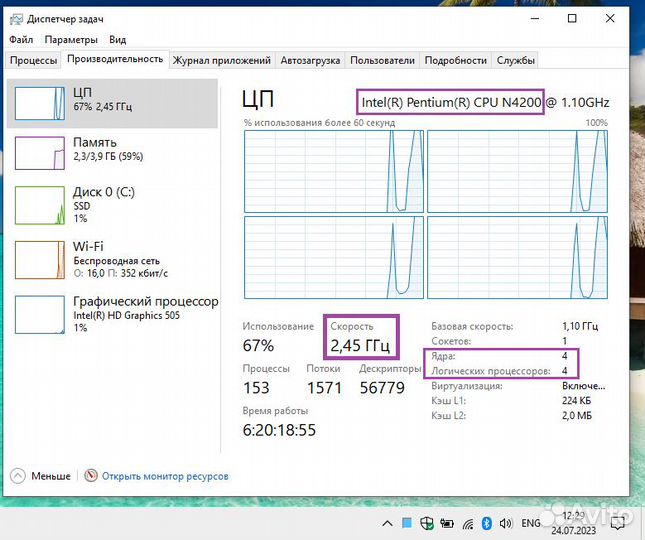645x540 pixels.
Task: Open the Параметры menu
Action: coord(71,39)
